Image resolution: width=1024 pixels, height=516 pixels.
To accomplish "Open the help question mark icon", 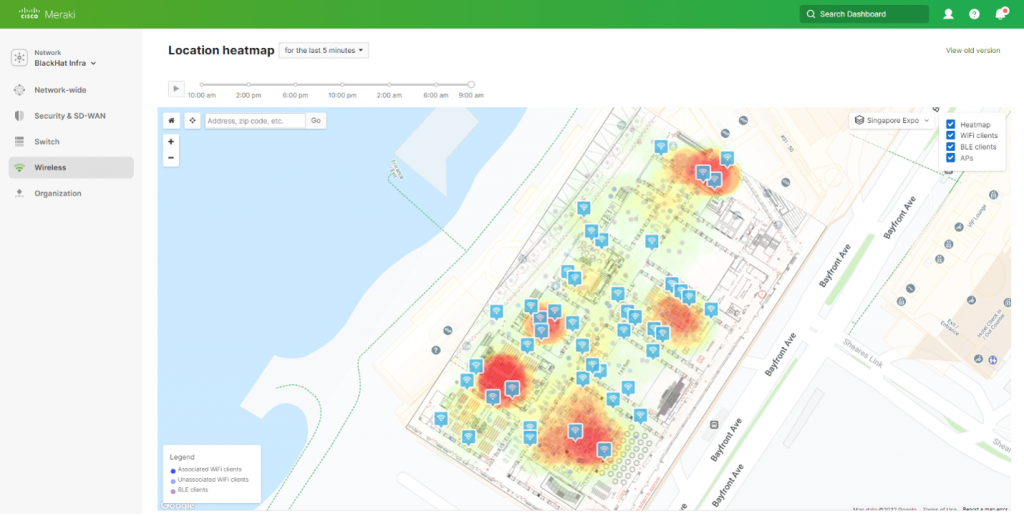I will (x=974, y=14).
